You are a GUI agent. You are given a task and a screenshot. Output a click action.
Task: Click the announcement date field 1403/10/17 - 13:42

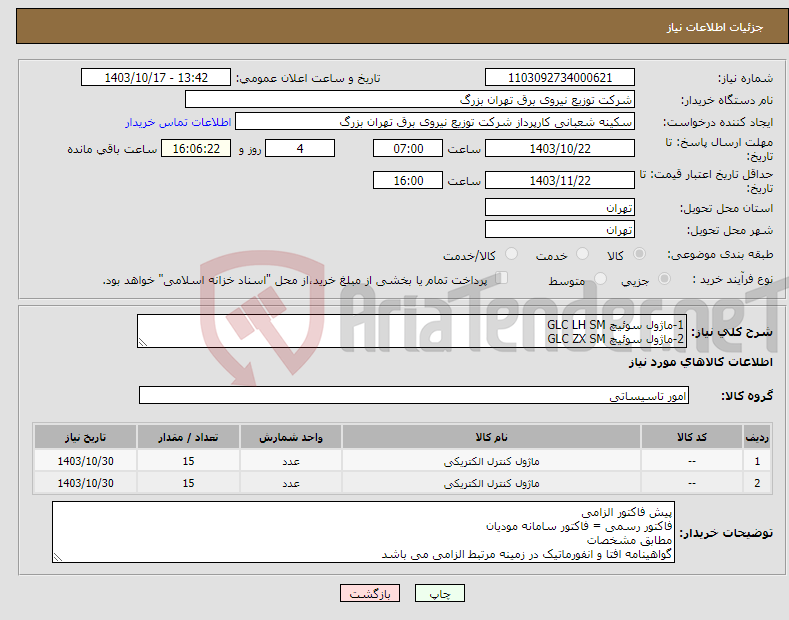[x=156, y=78]
